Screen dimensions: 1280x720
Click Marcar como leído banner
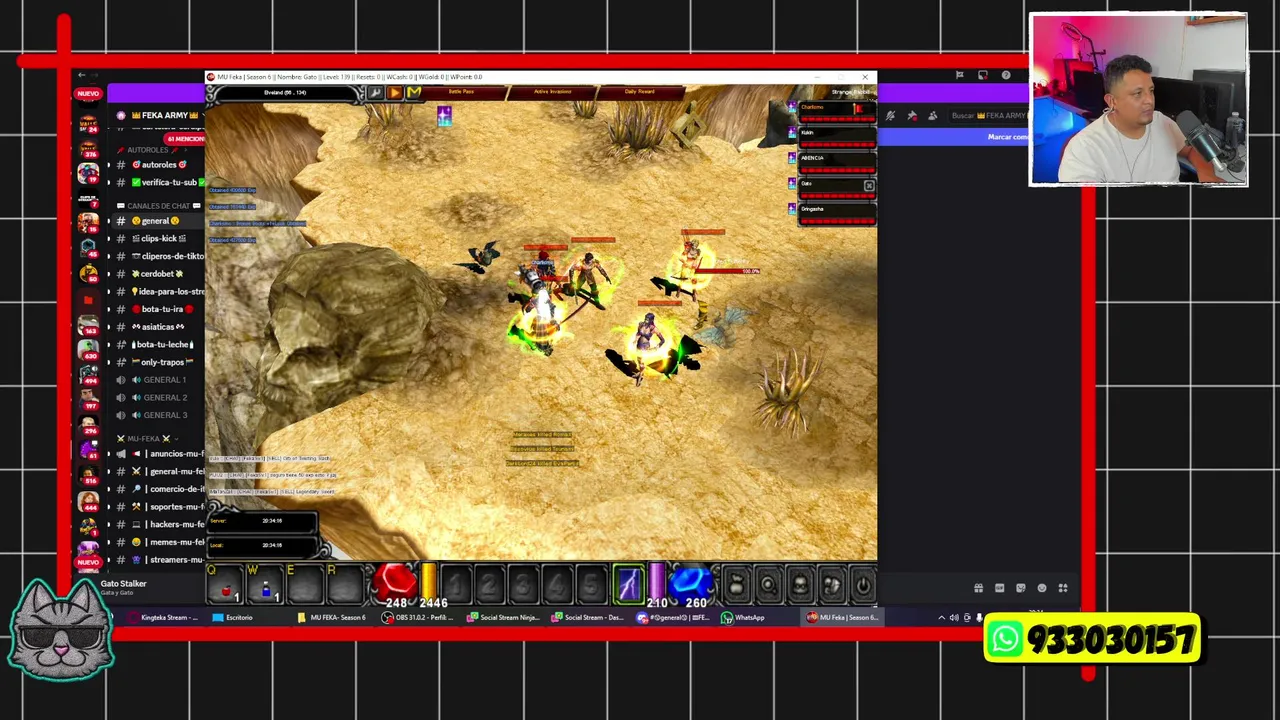1007,137
